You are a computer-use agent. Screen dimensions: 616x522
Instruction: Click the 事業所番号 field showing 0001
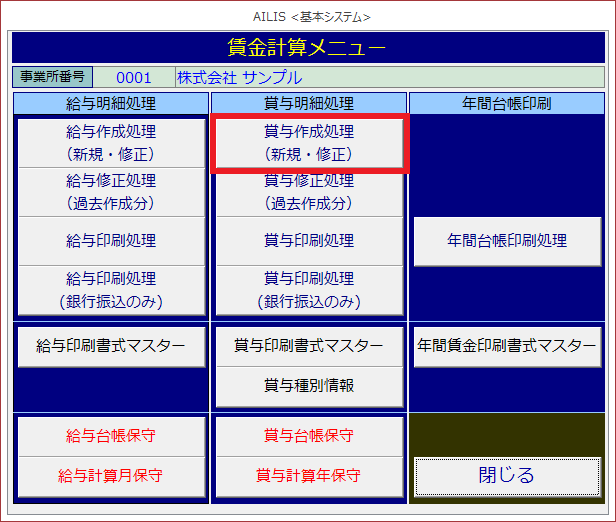pos(133,77)
